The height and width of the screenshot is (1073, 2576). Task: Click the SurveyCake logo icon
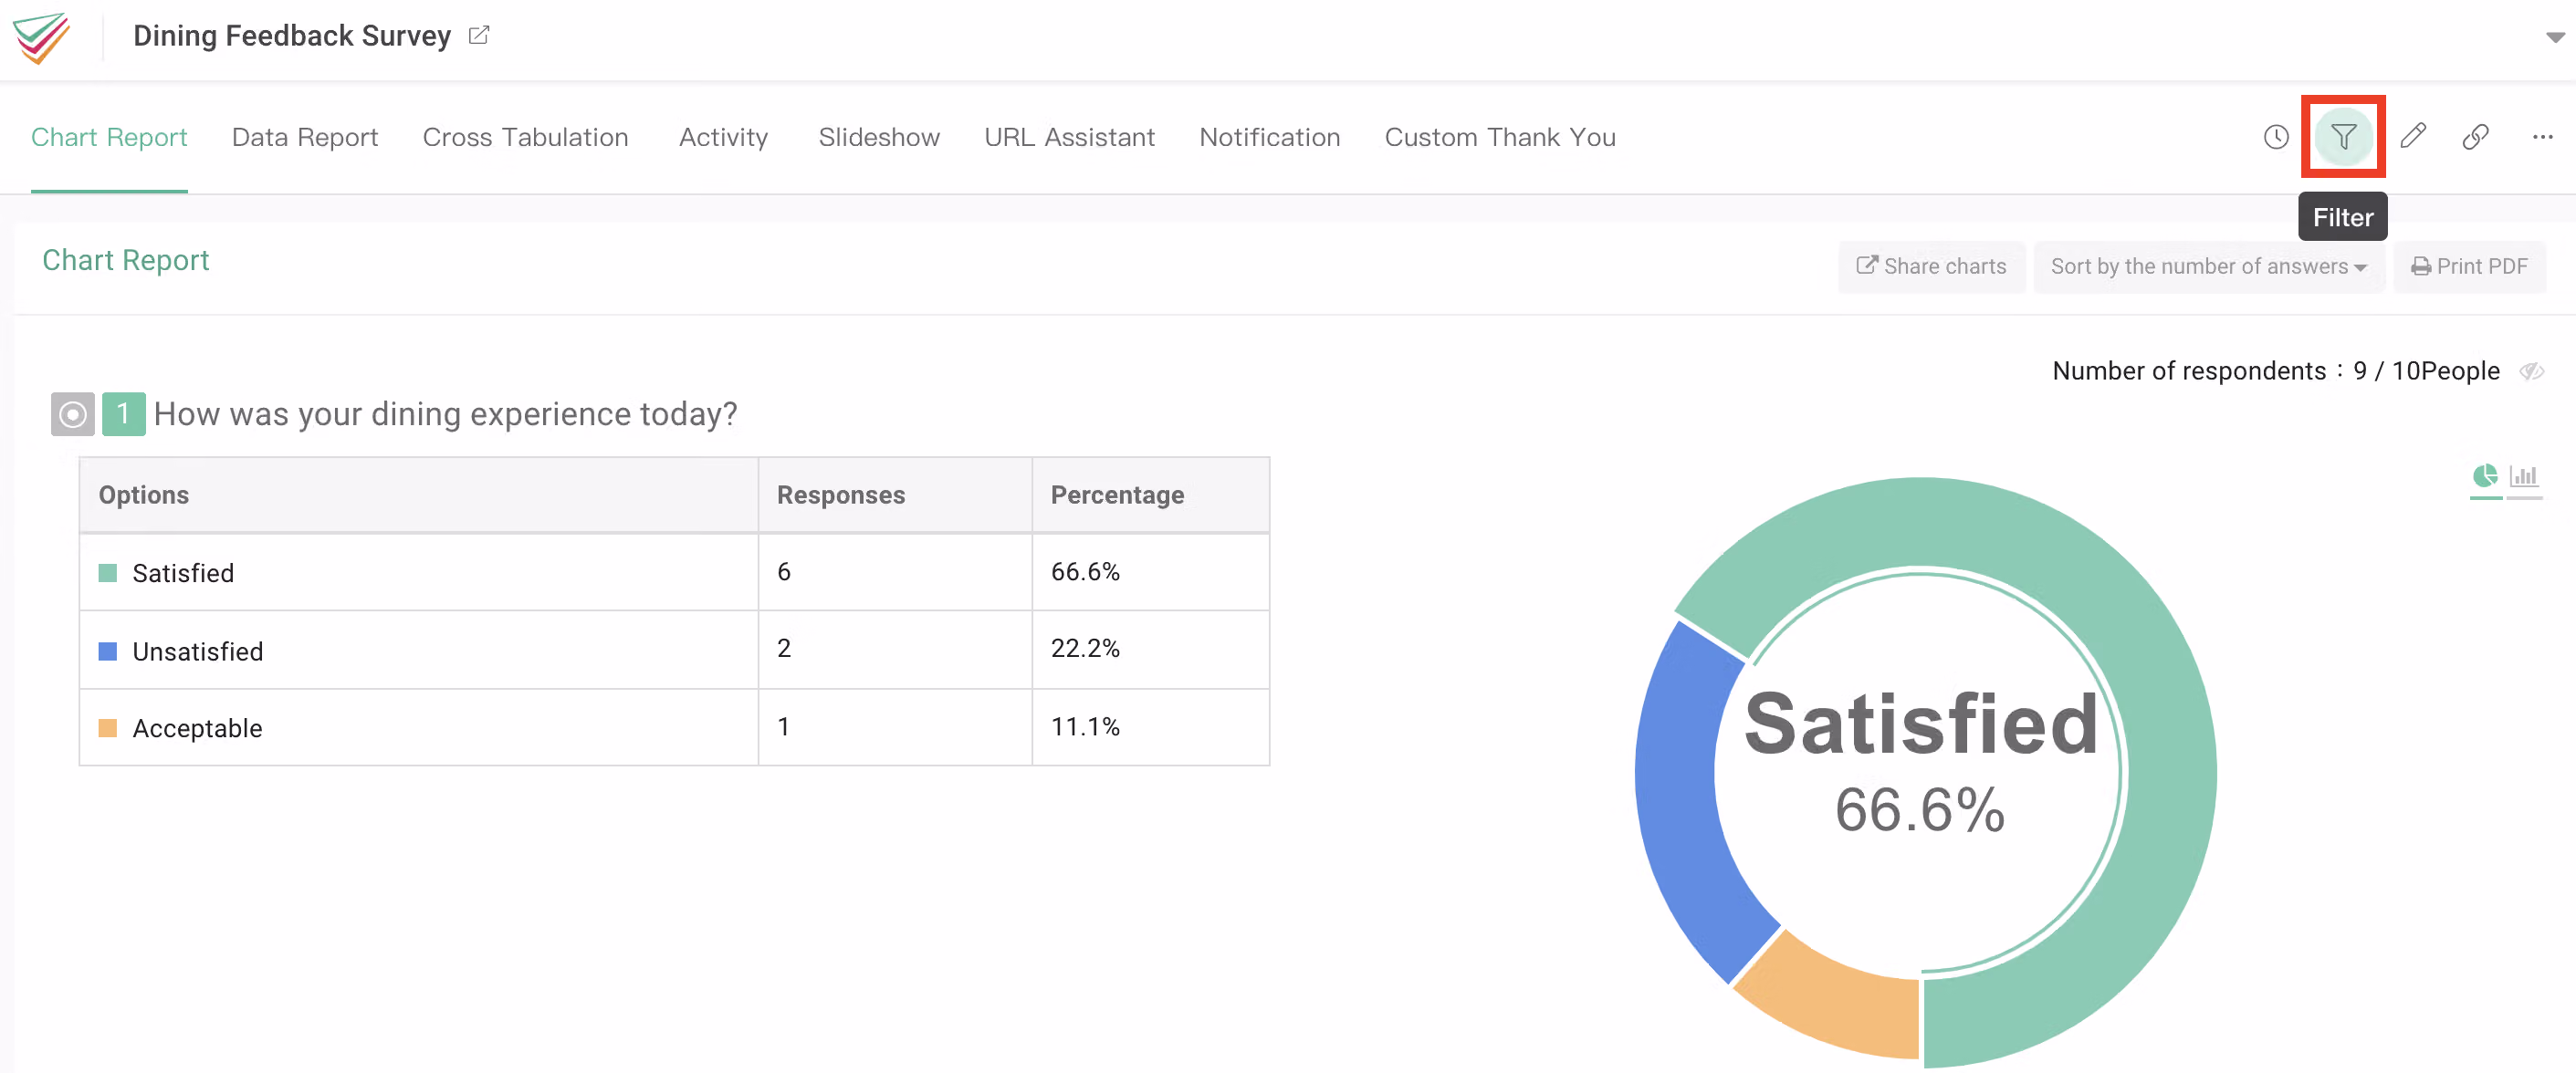(41, 38)
